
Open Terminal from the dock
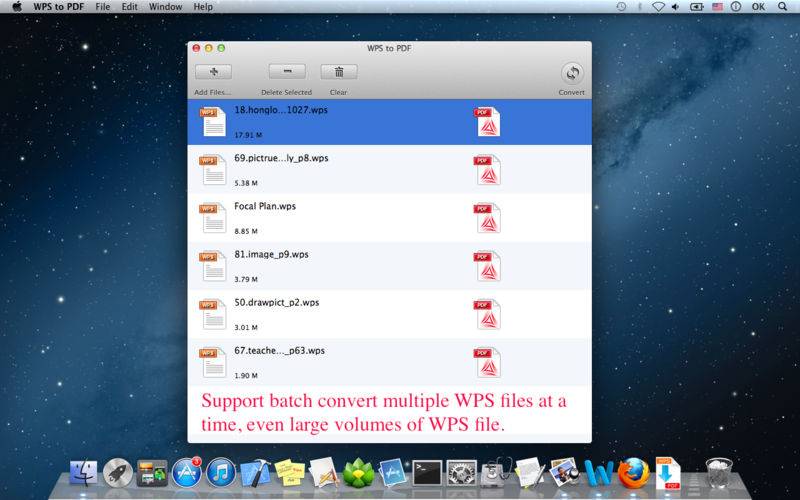pos(427,473)
